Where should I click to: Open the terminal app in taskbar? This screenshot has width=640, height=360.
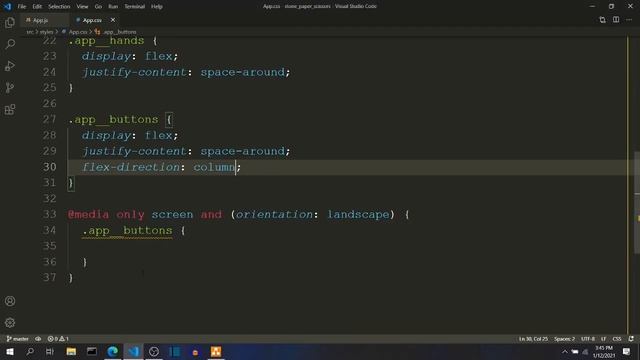pos(92,351)
